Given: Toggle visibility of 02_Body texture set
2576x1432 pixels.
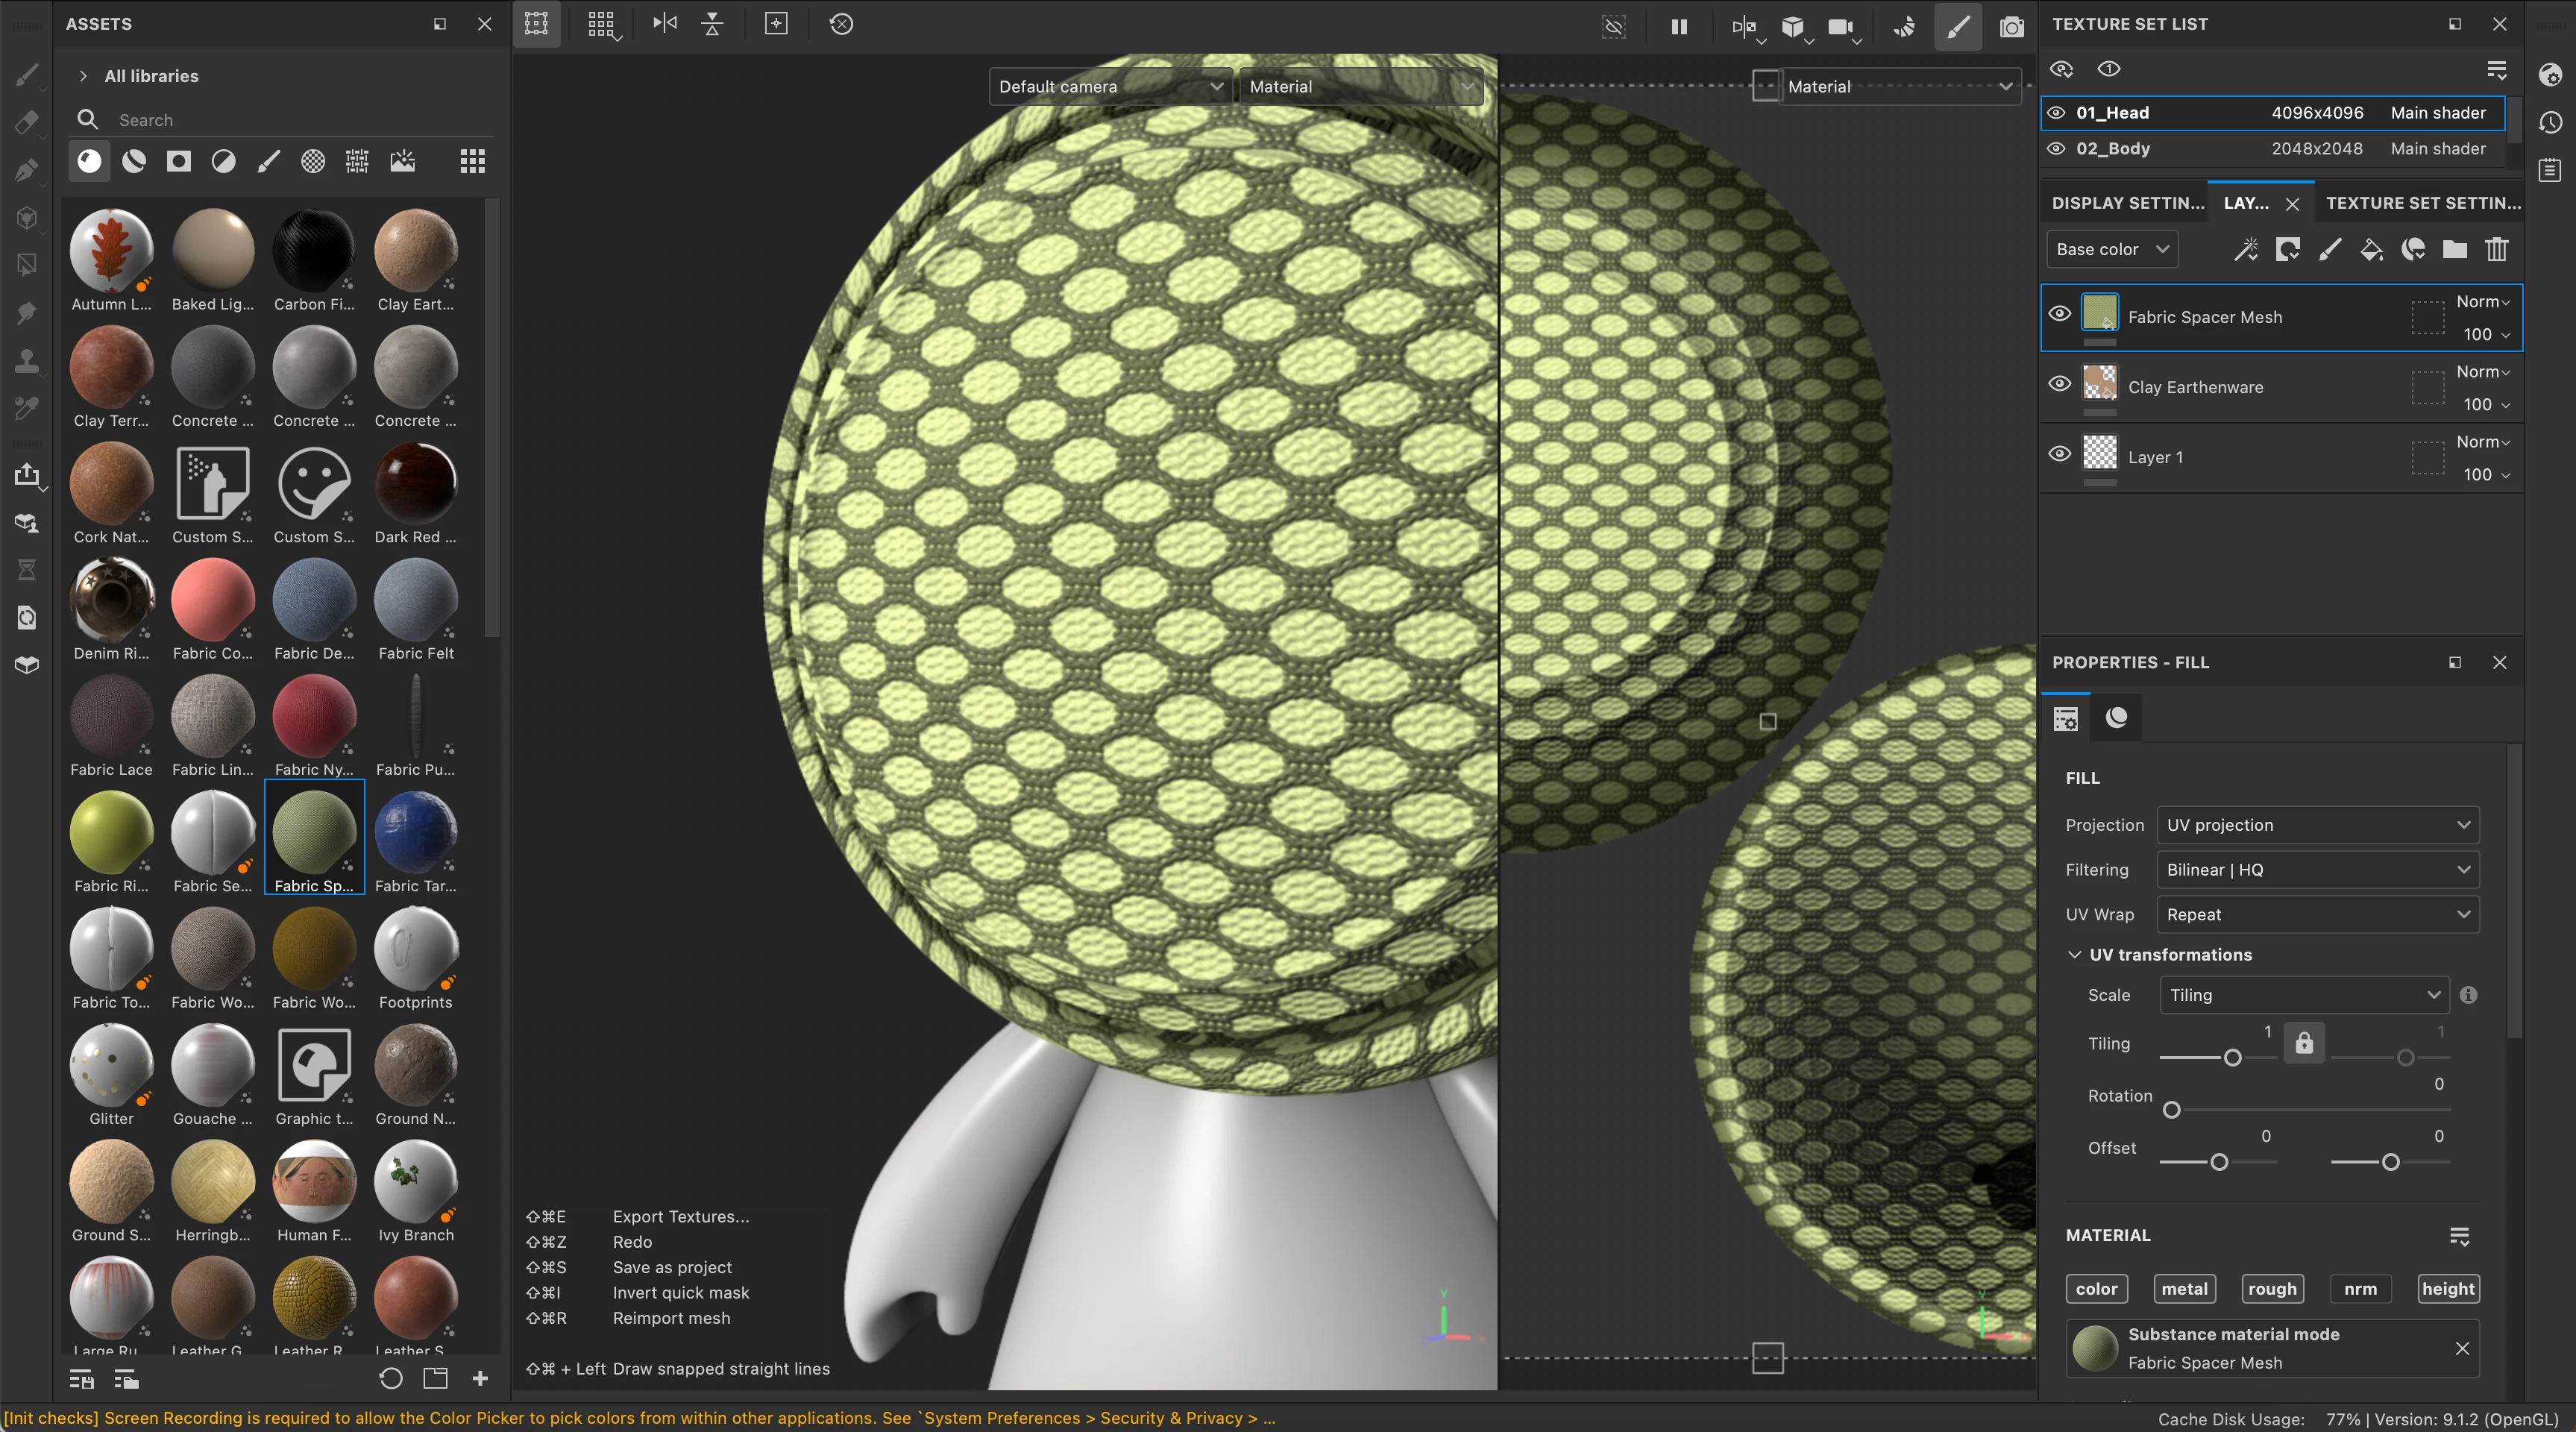Looking at the screenshot, I should point(2056,148).
